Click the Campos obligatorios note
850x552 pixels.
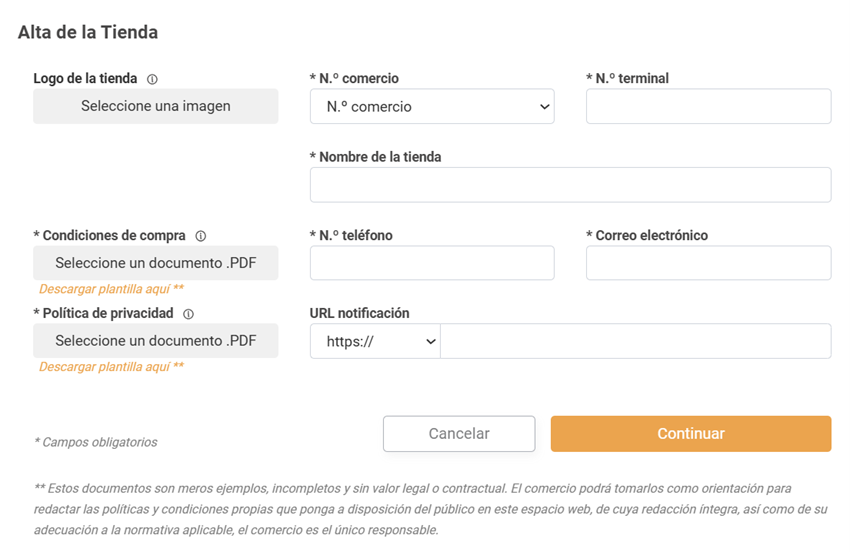[96, 442]
